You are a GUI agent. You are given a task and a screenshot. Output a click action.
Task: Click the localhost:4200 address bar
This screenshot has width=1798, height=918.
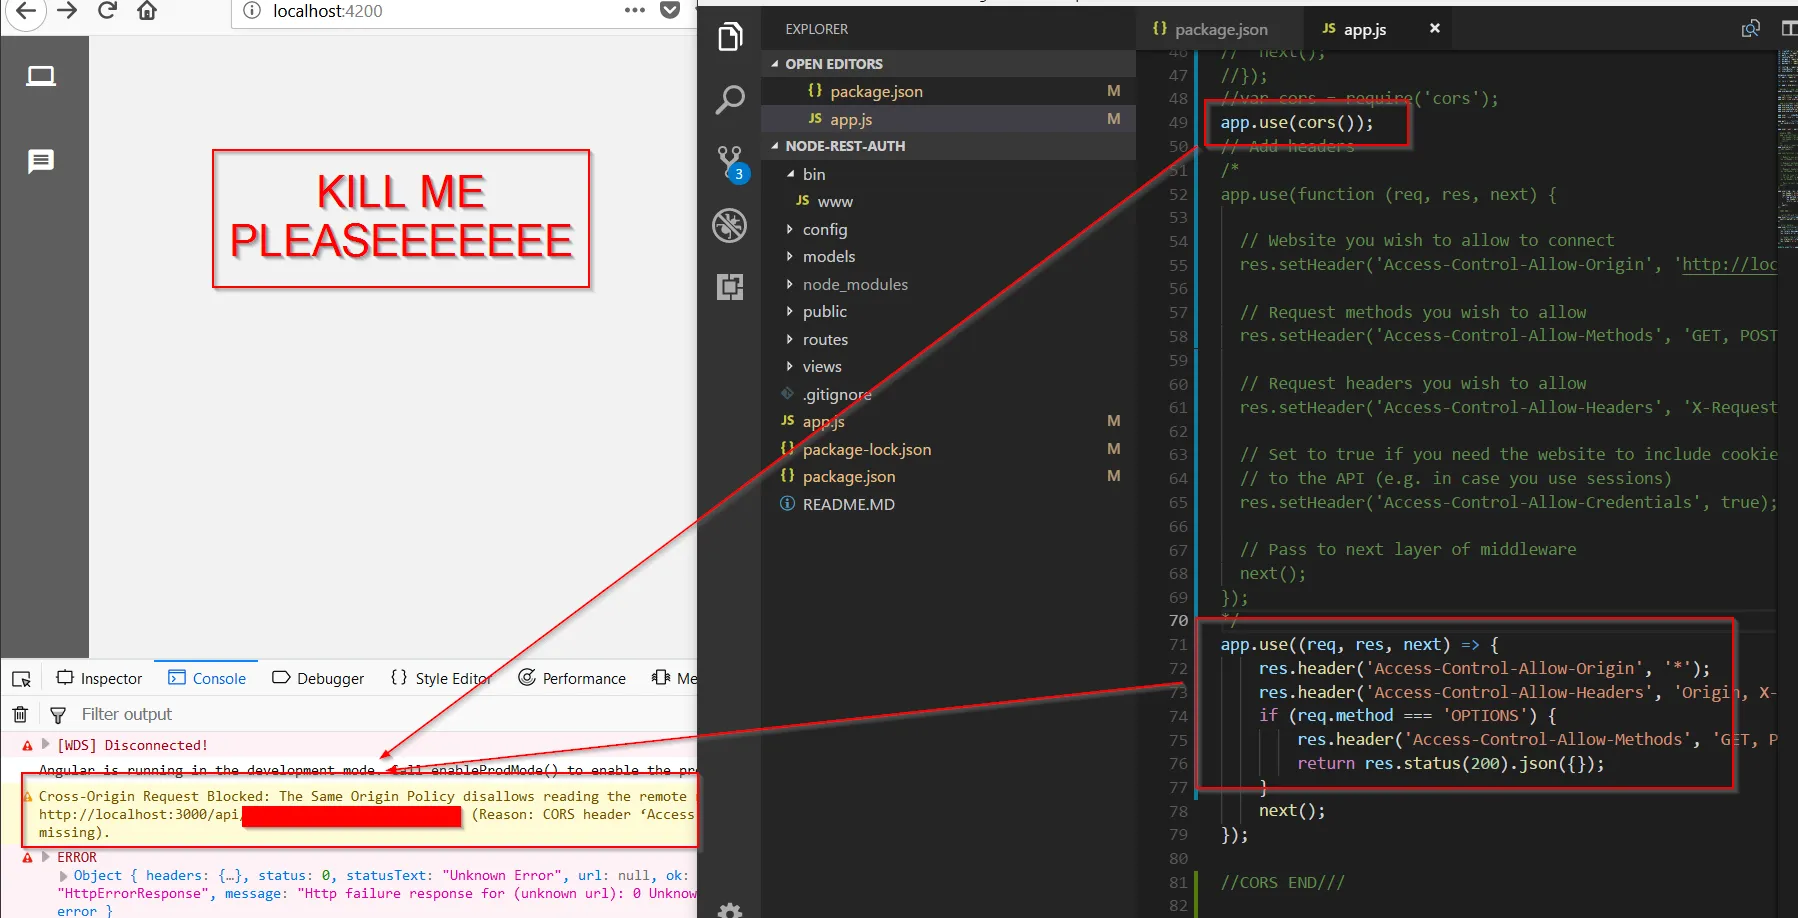click(x=430, y=11)
